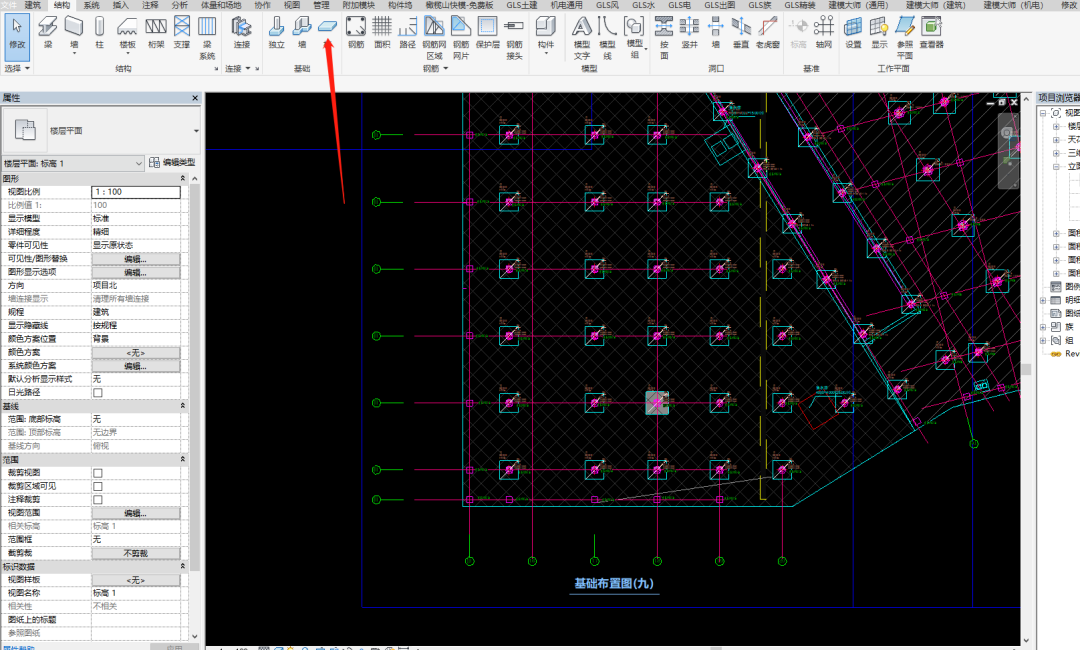1080x650 pixels.
Task: Switch to the 建筑 ribbon tab
Action: pyautogui.click(x=33, y=5)
